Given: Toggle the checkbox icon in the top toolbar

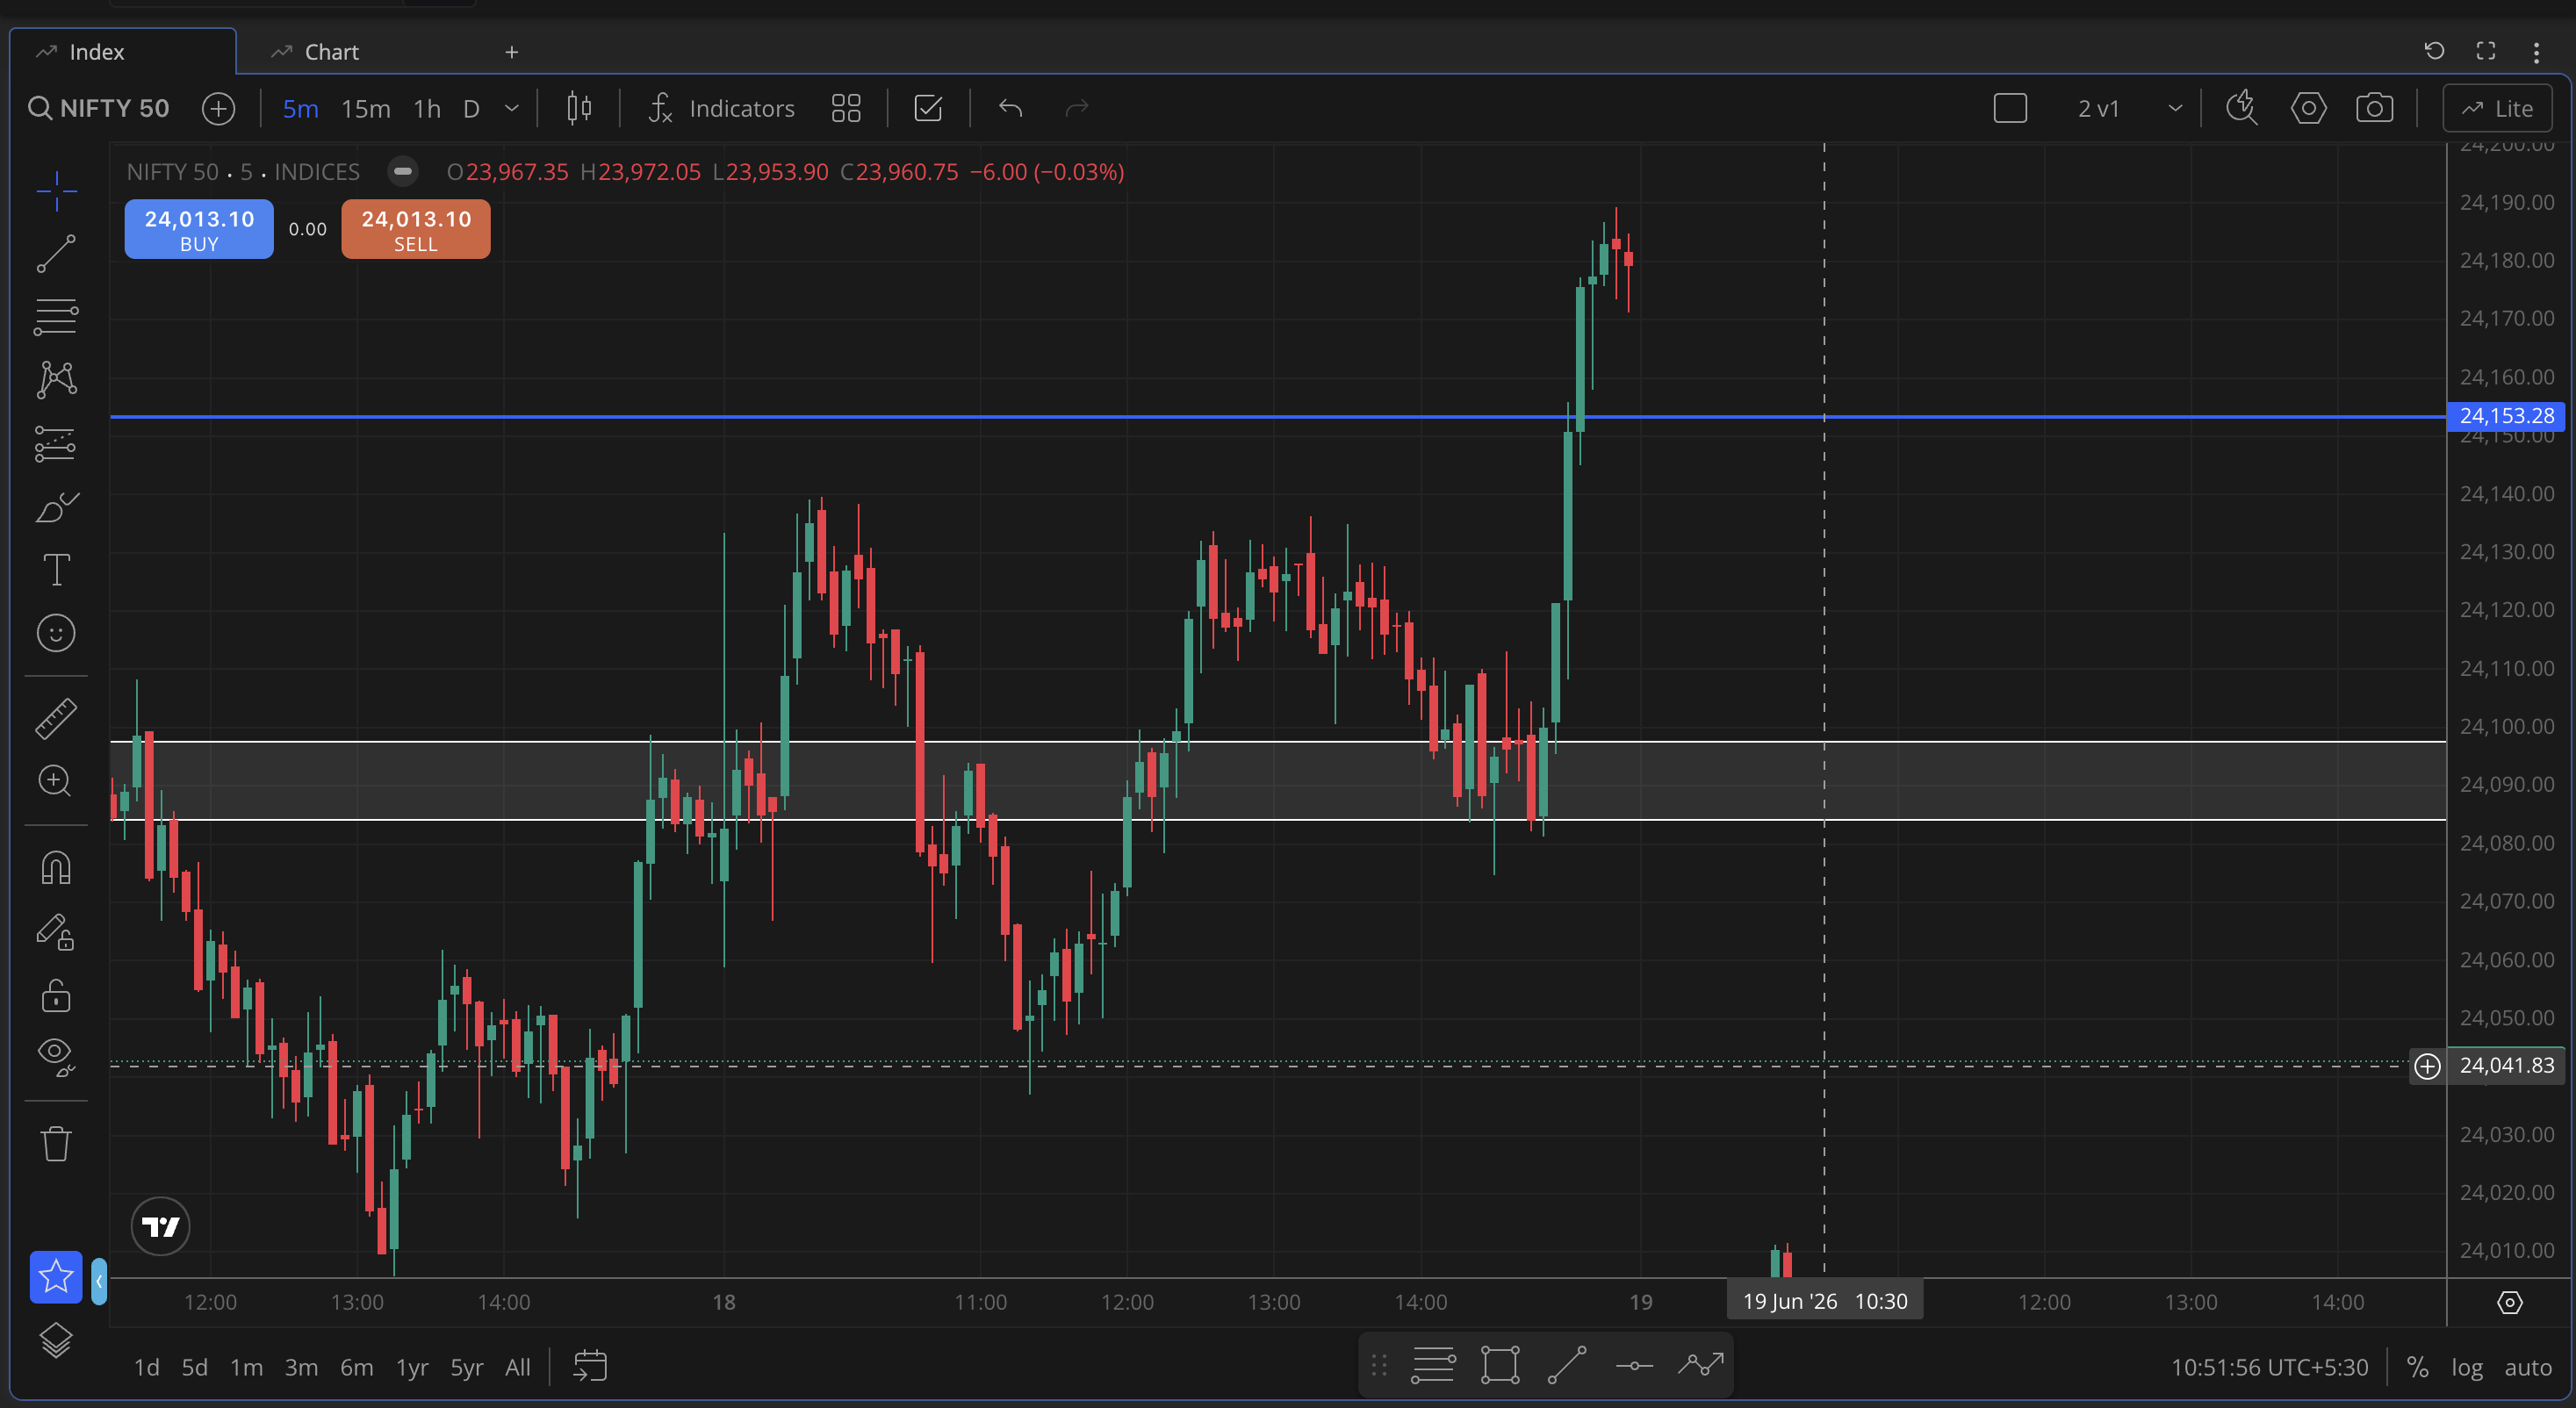Looking at the screenshot, I should point(928,108).
